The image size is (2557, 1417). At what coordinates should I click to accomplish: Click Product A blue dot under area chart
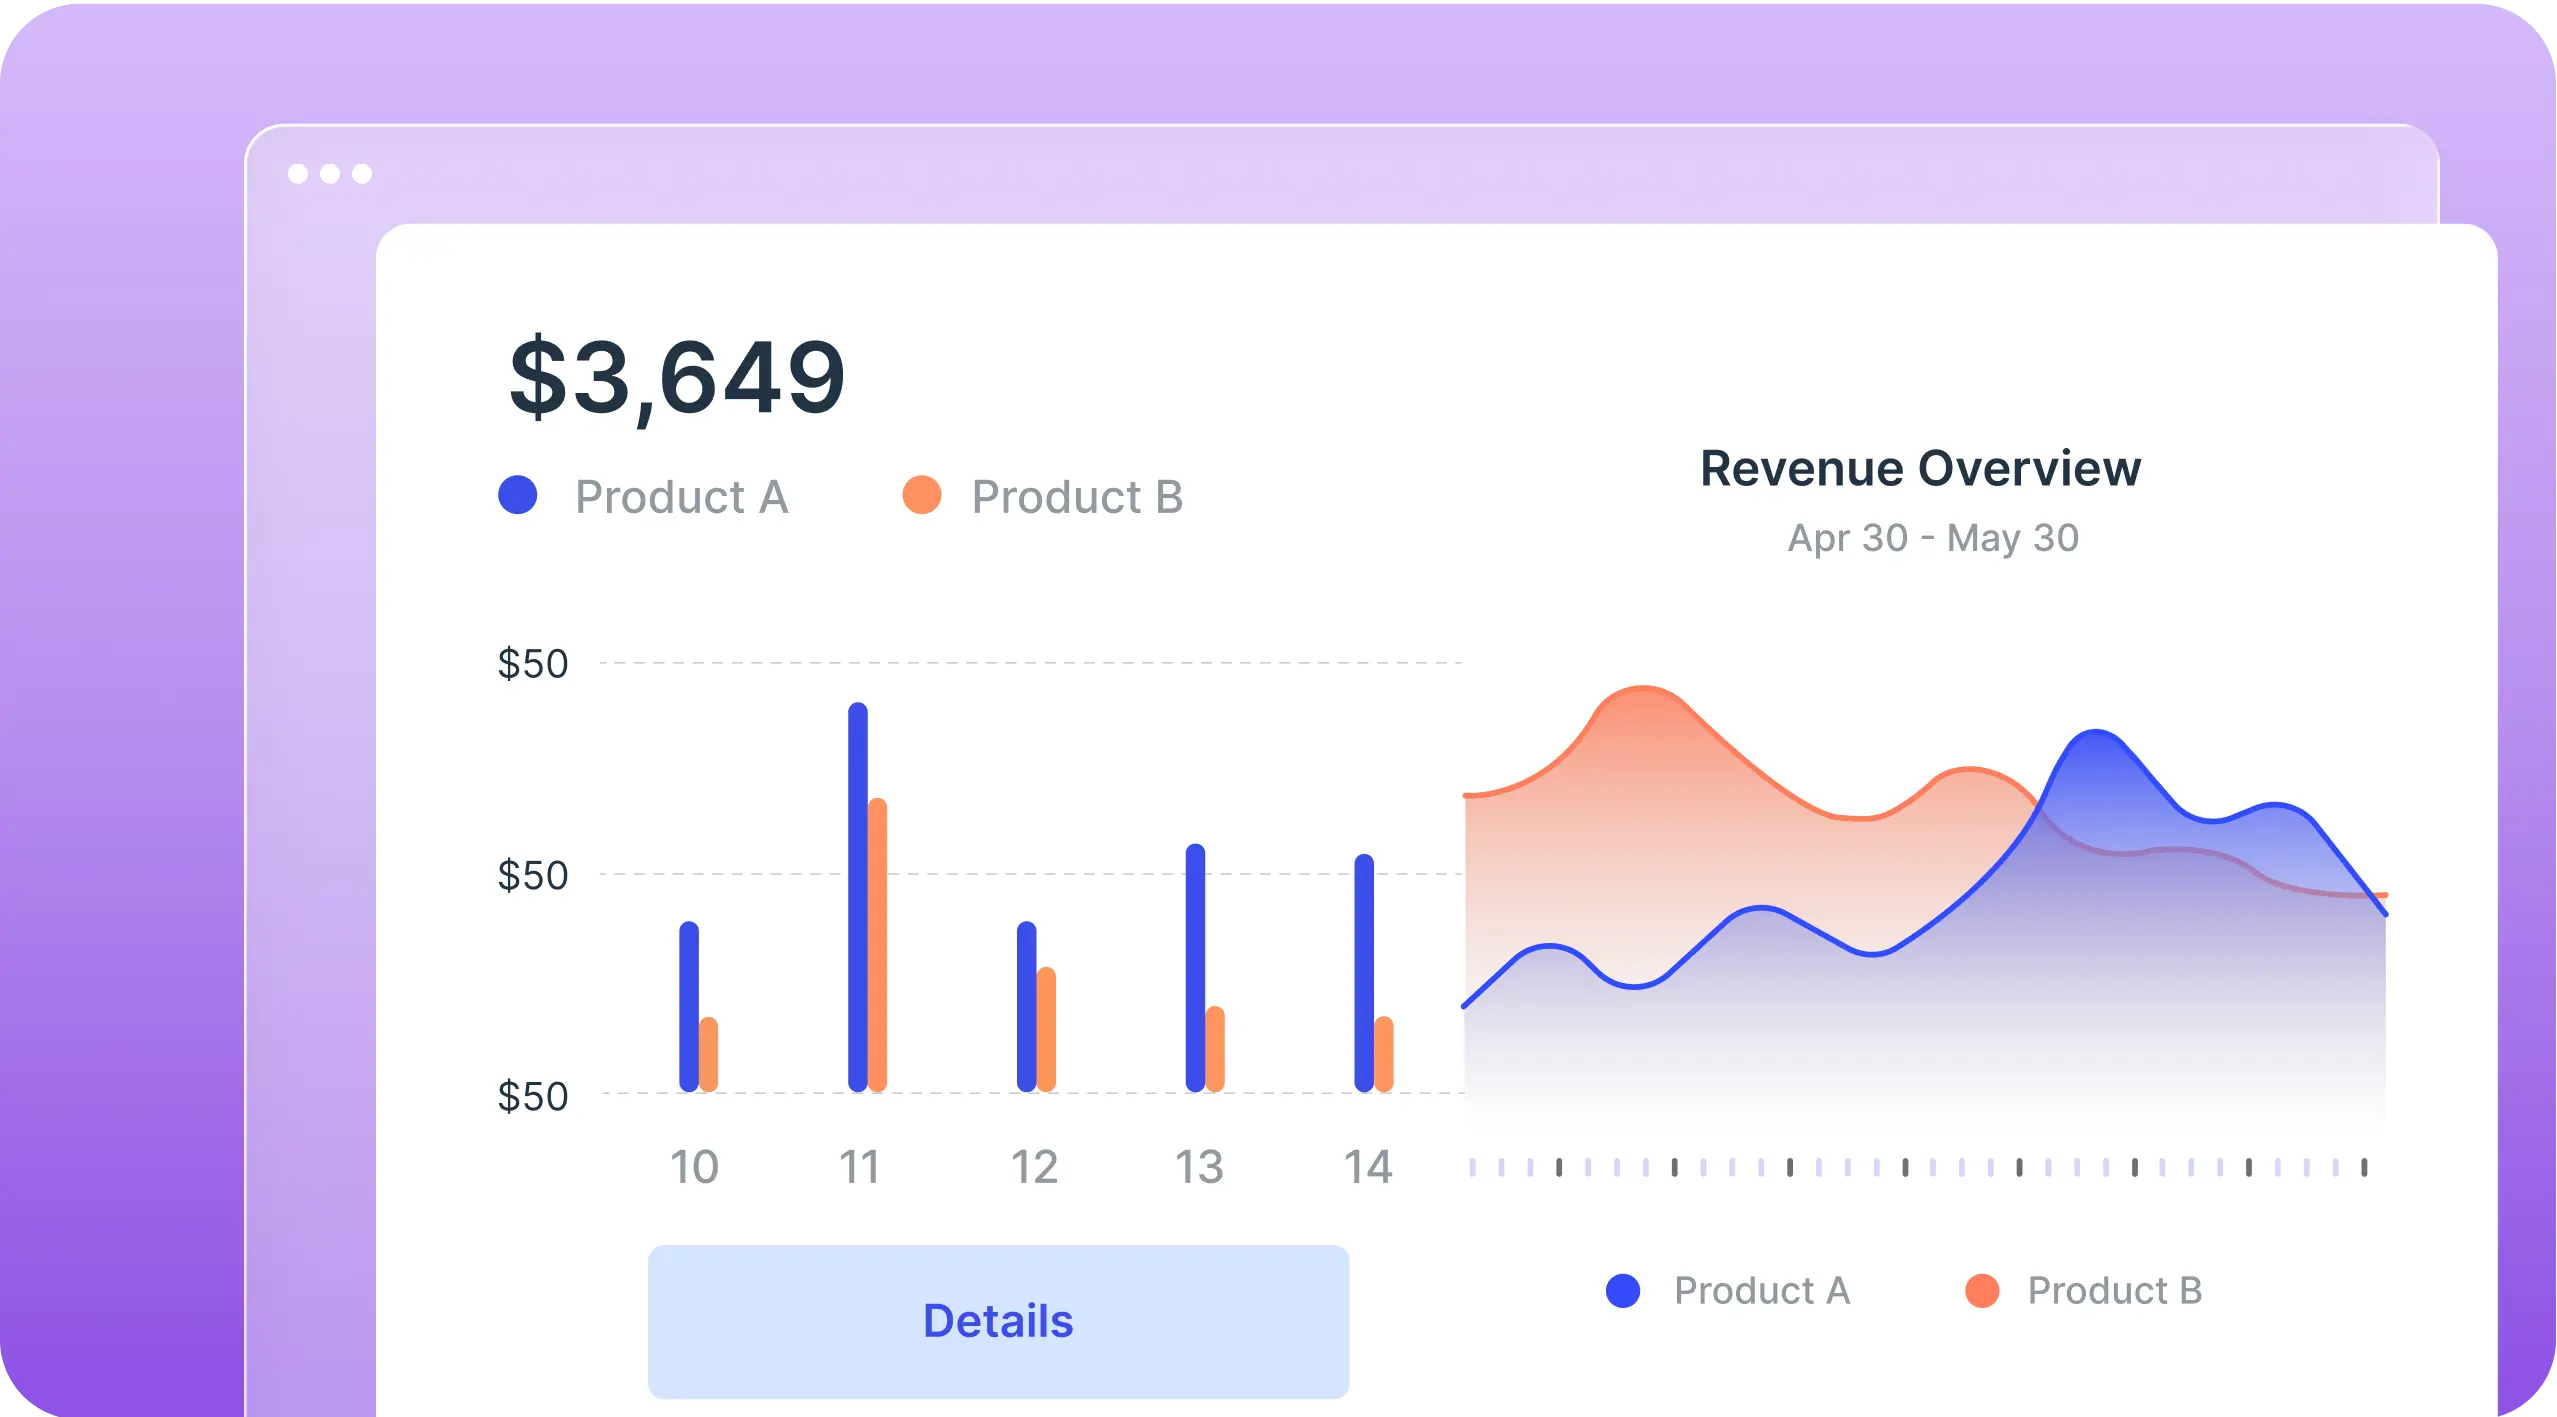1622,1290
